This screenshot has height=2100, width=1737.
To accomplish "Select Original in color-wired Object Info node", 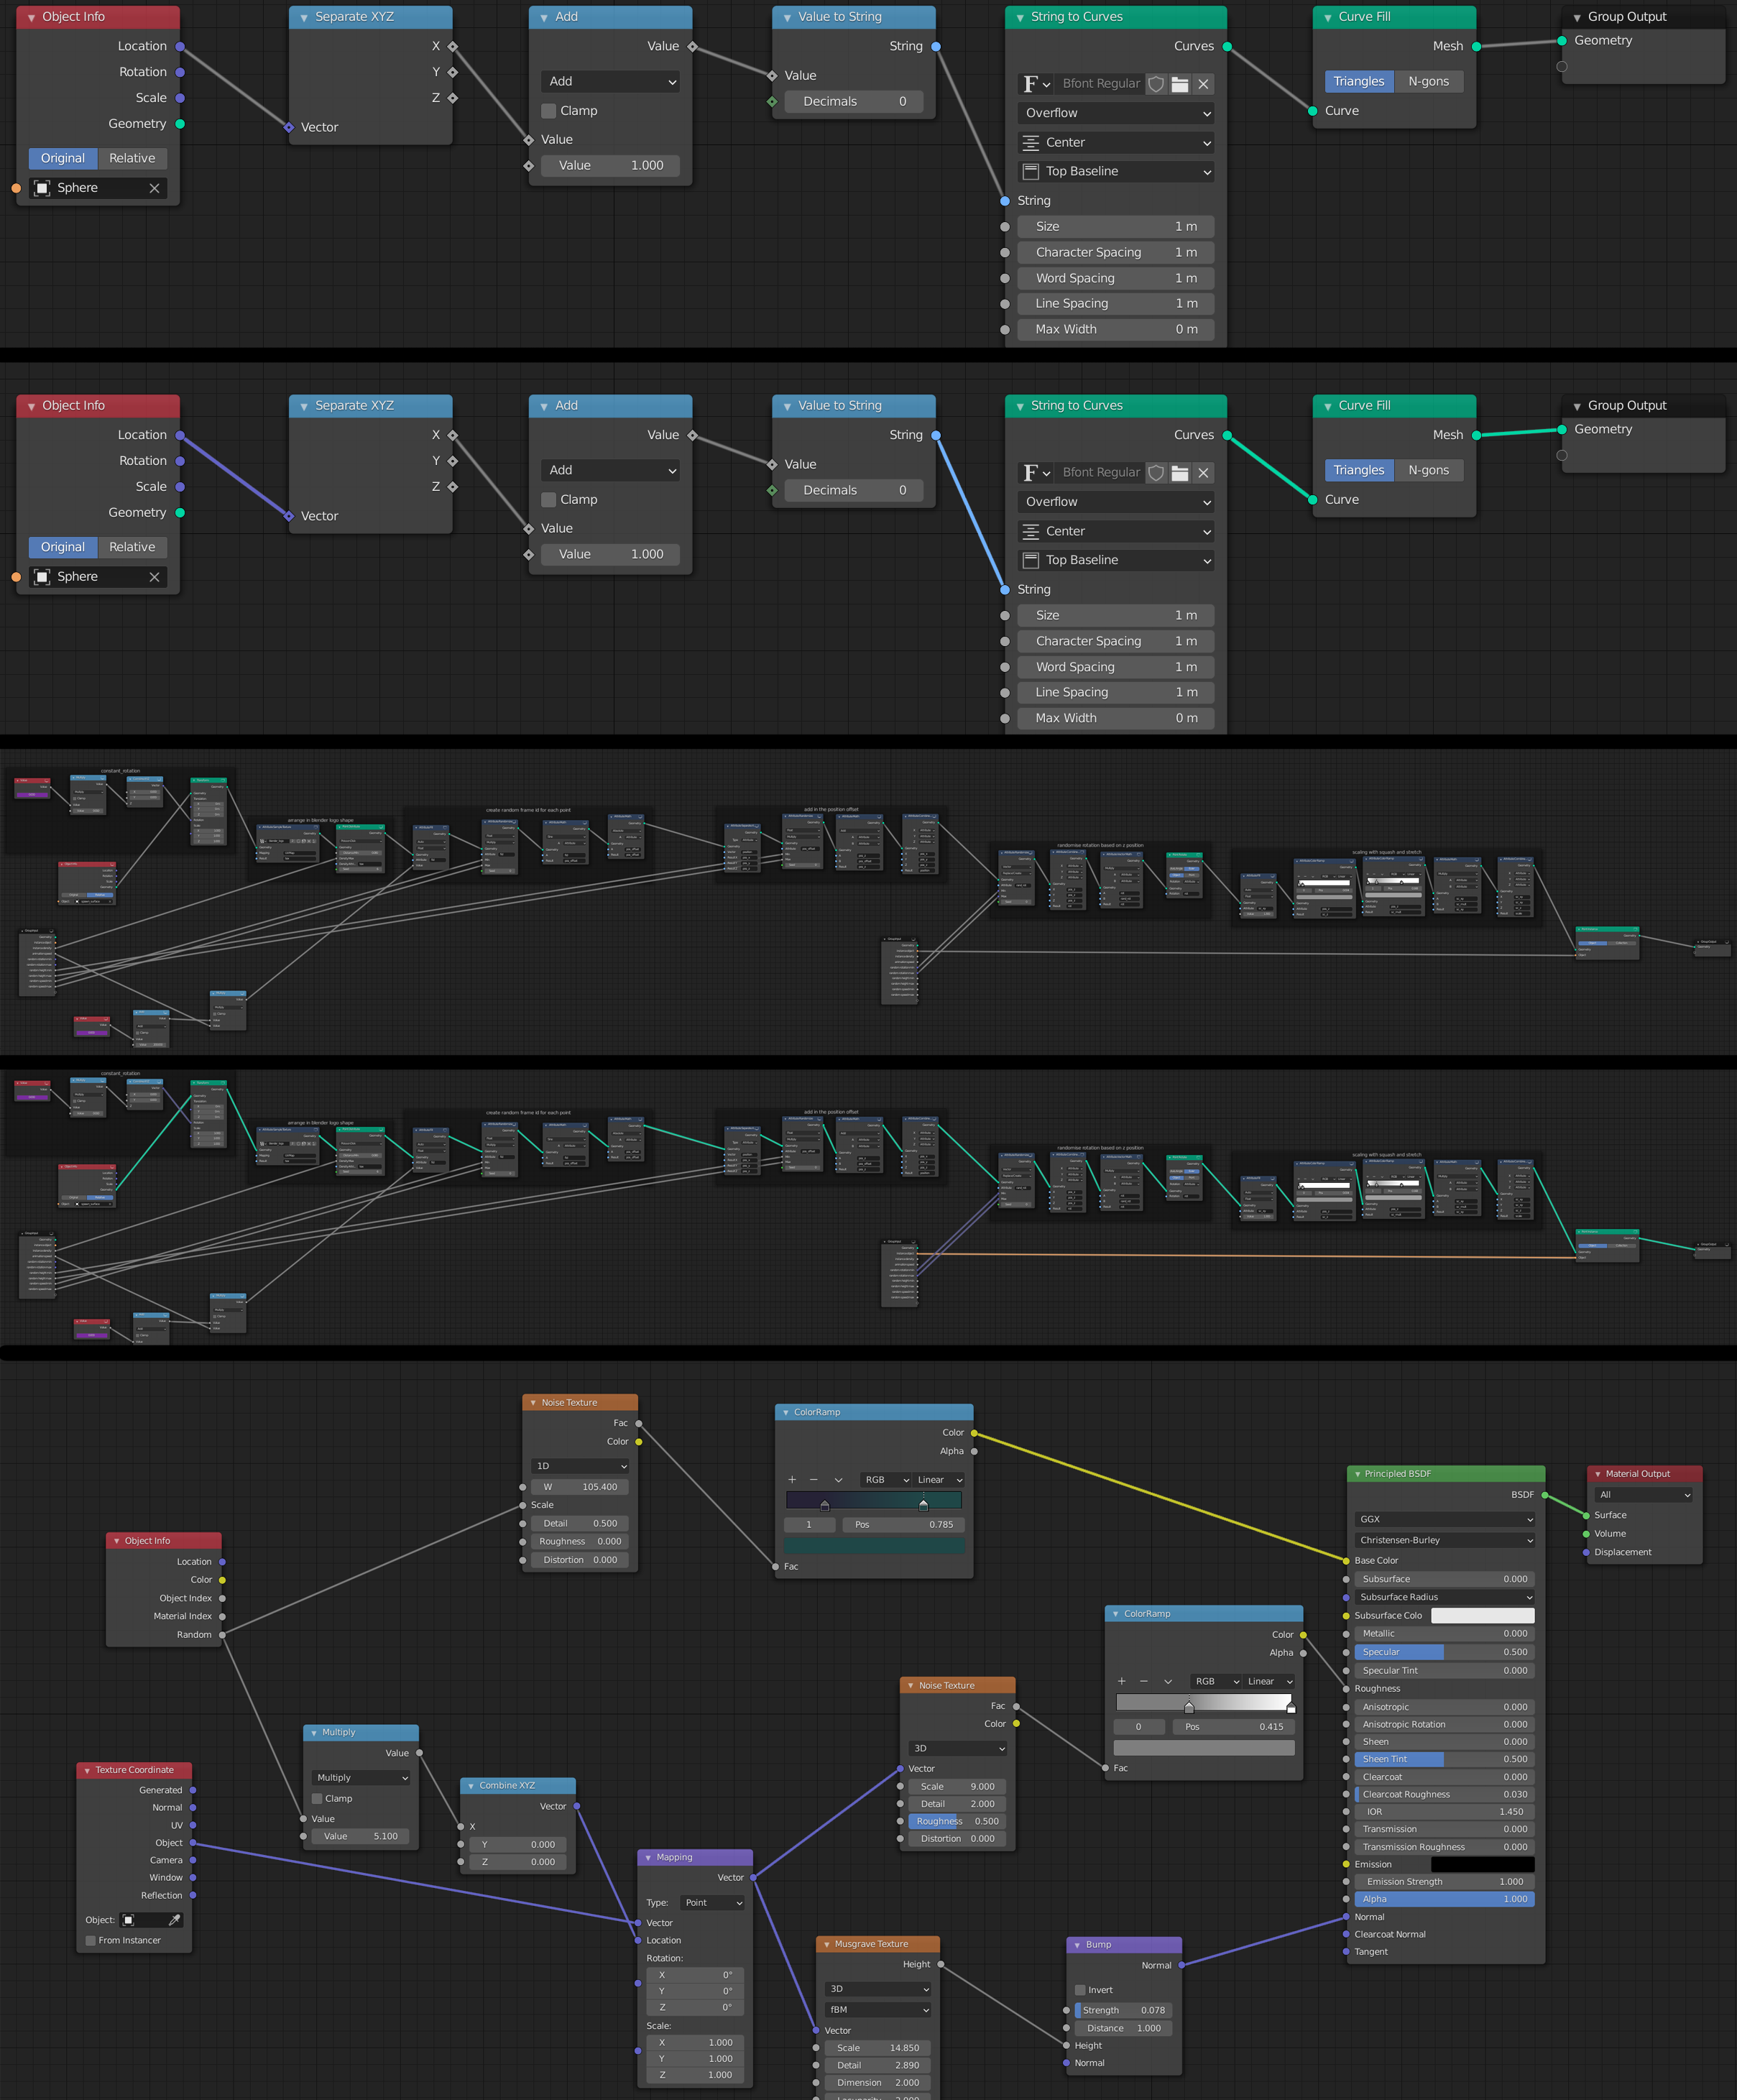I will coord(63,547).
